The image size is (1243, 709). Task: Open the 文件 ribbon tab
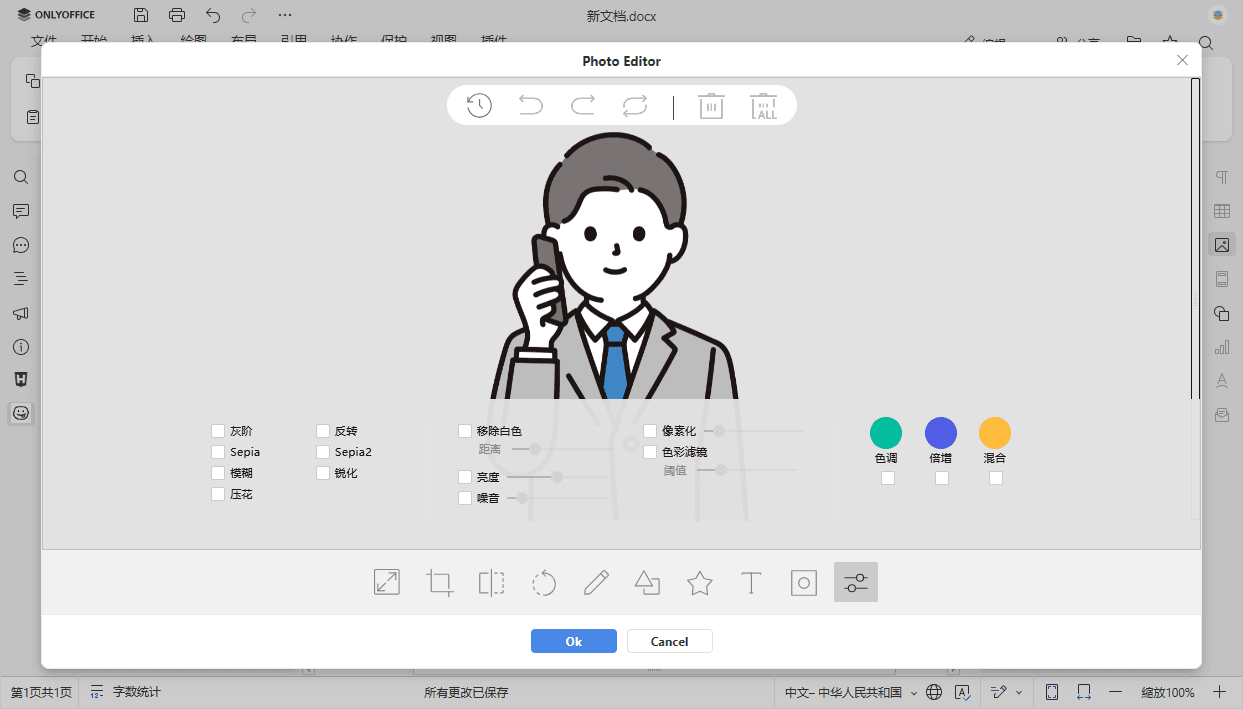tap(45, 40)
